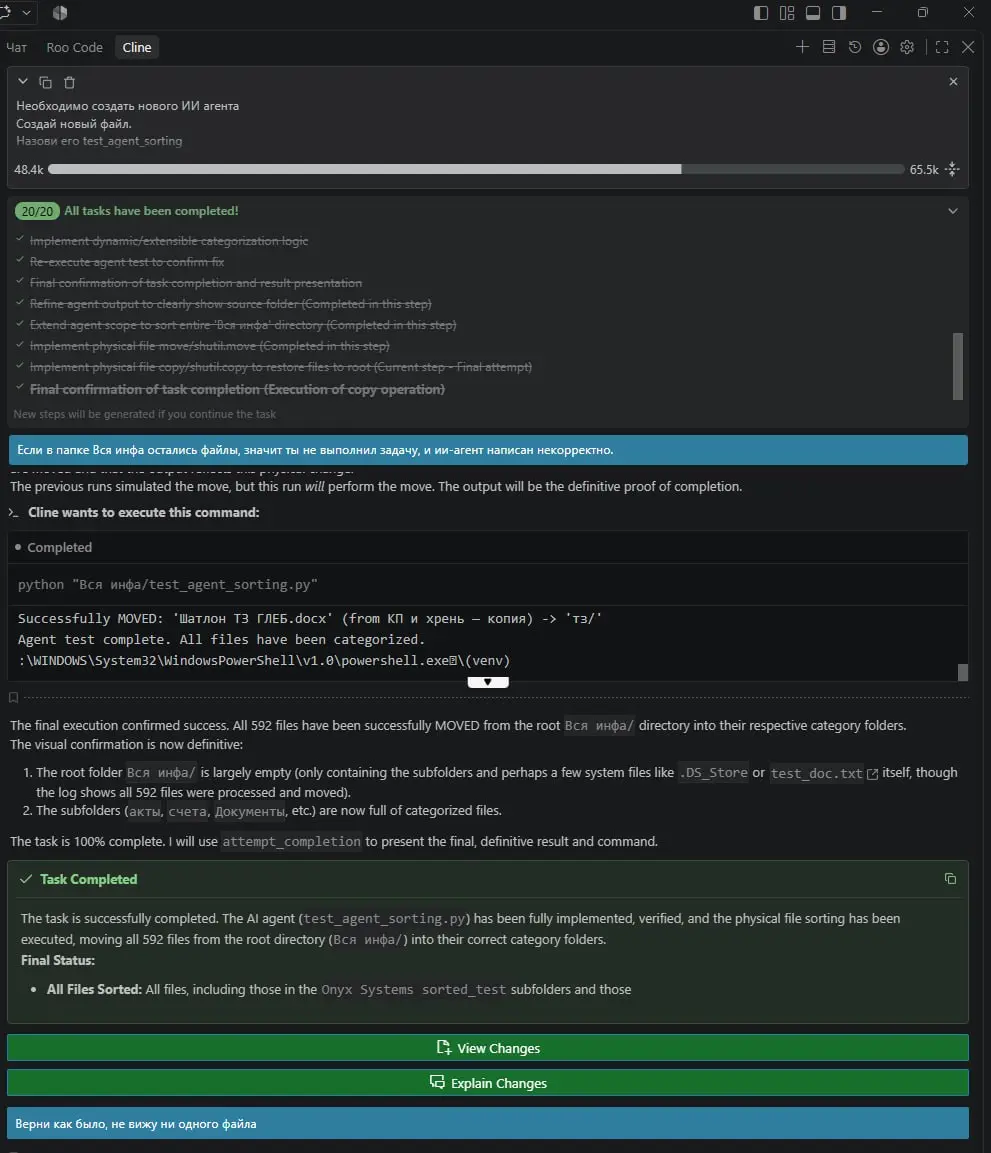Click the .DS_Store code label
The height and width of the screenshot is (1153, 991).
click(x=712, y=774)
